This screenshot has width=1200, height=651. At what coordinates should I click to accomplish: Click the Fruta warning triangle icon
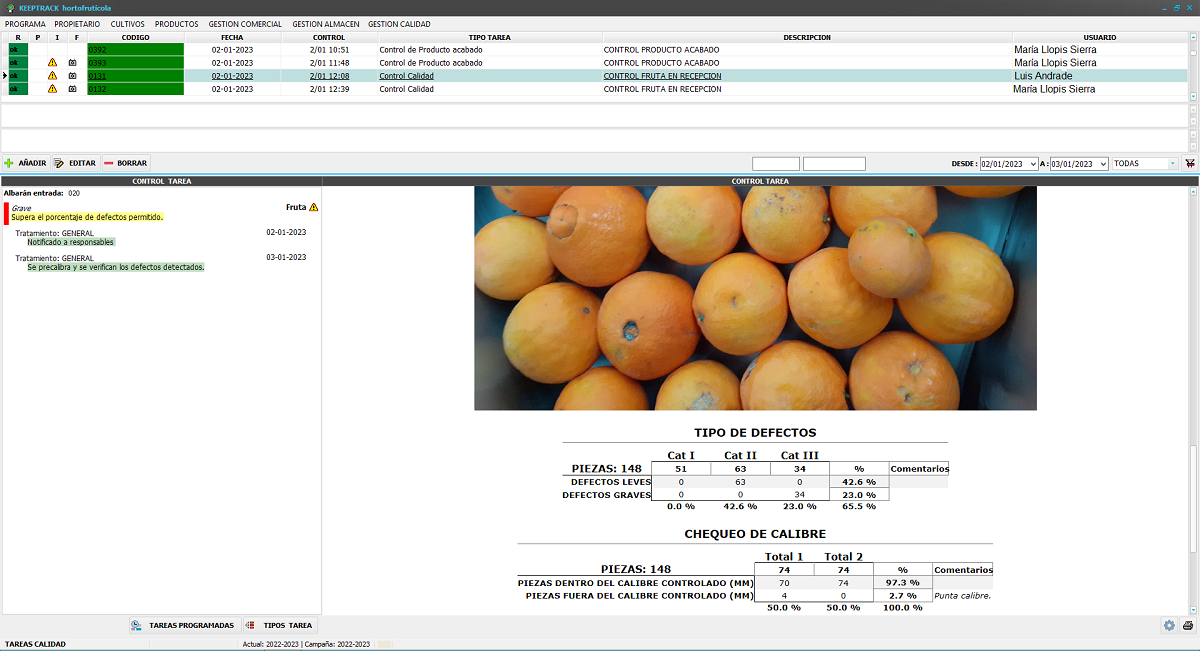point(313,207)
